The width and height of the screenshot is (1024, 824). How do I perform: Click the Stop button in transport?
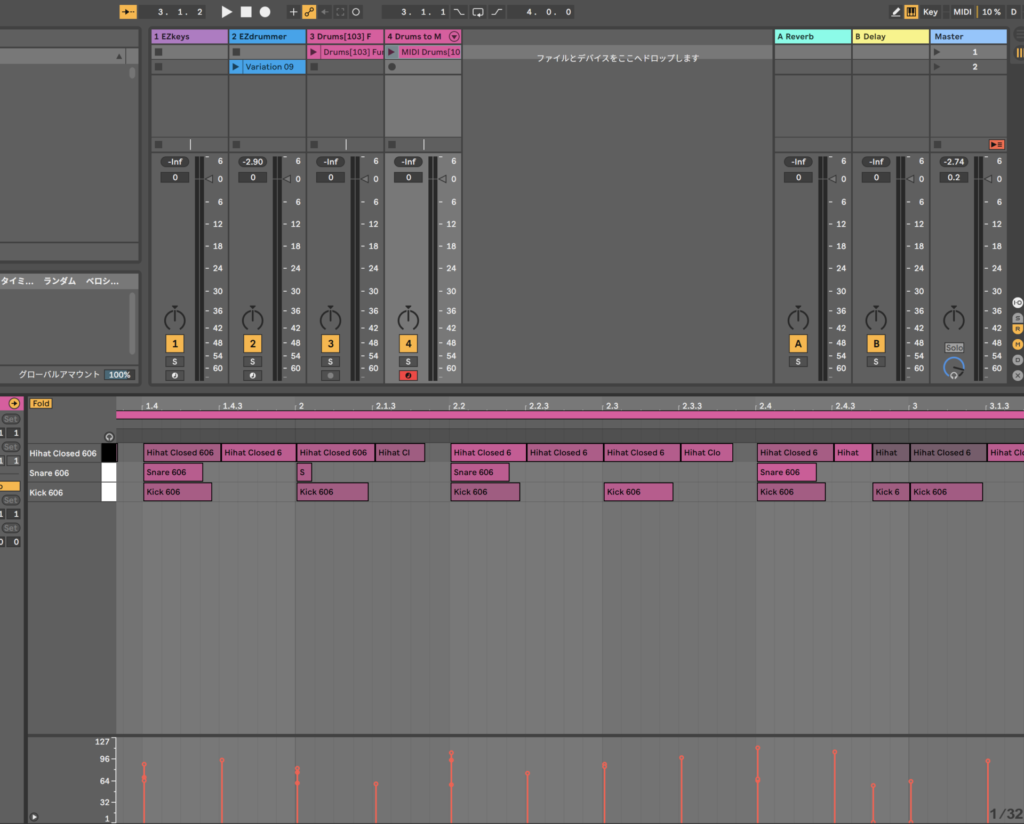pyautogui.click(x=246, y=12)
